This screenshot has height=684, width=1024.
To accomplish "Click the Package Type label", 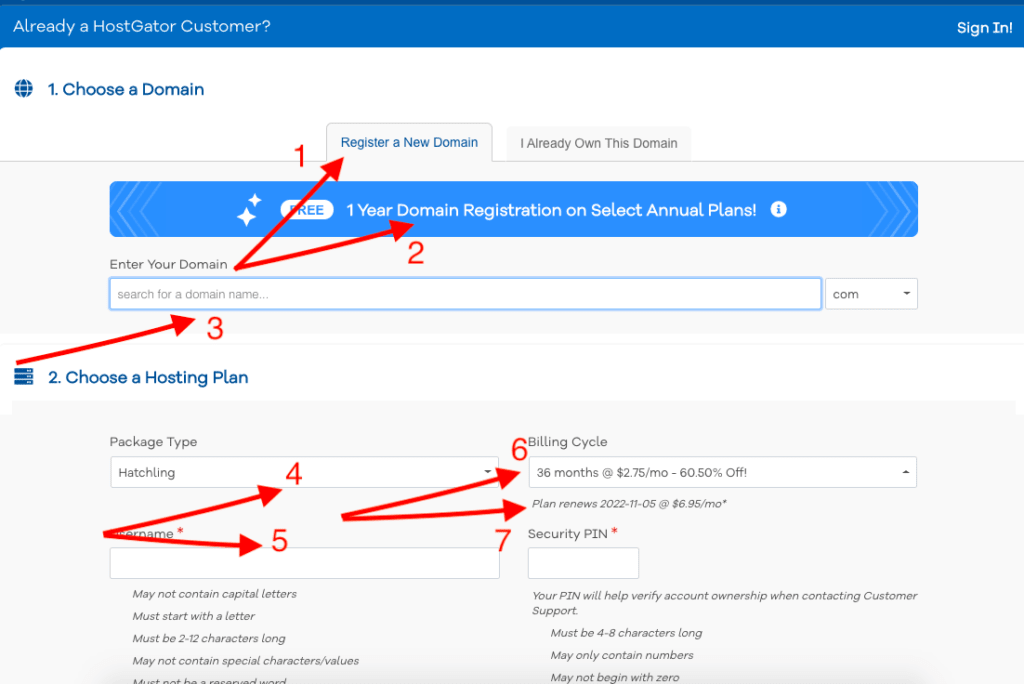I will pyautogui.click(x=153, y=442).
